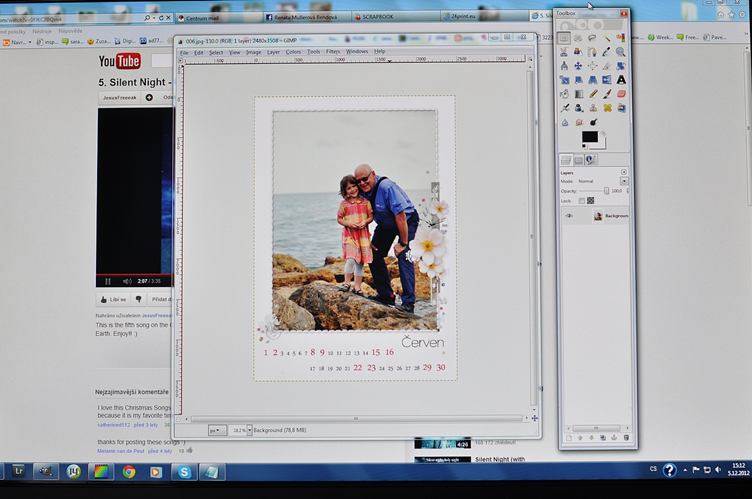Viewport: 752px width, 499px height.
Task: Open the Colors menu in GIMP
Action: 293,52
